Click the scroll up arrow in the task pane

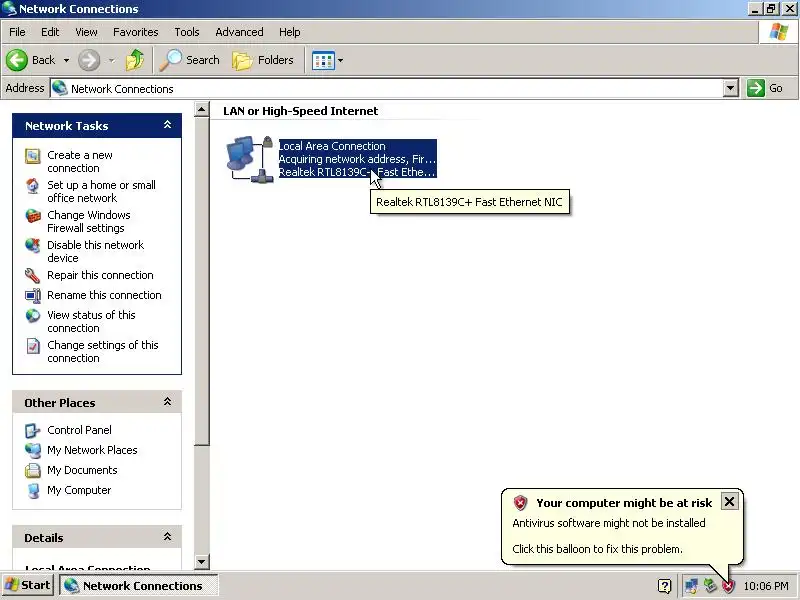(x=202, y=109)
